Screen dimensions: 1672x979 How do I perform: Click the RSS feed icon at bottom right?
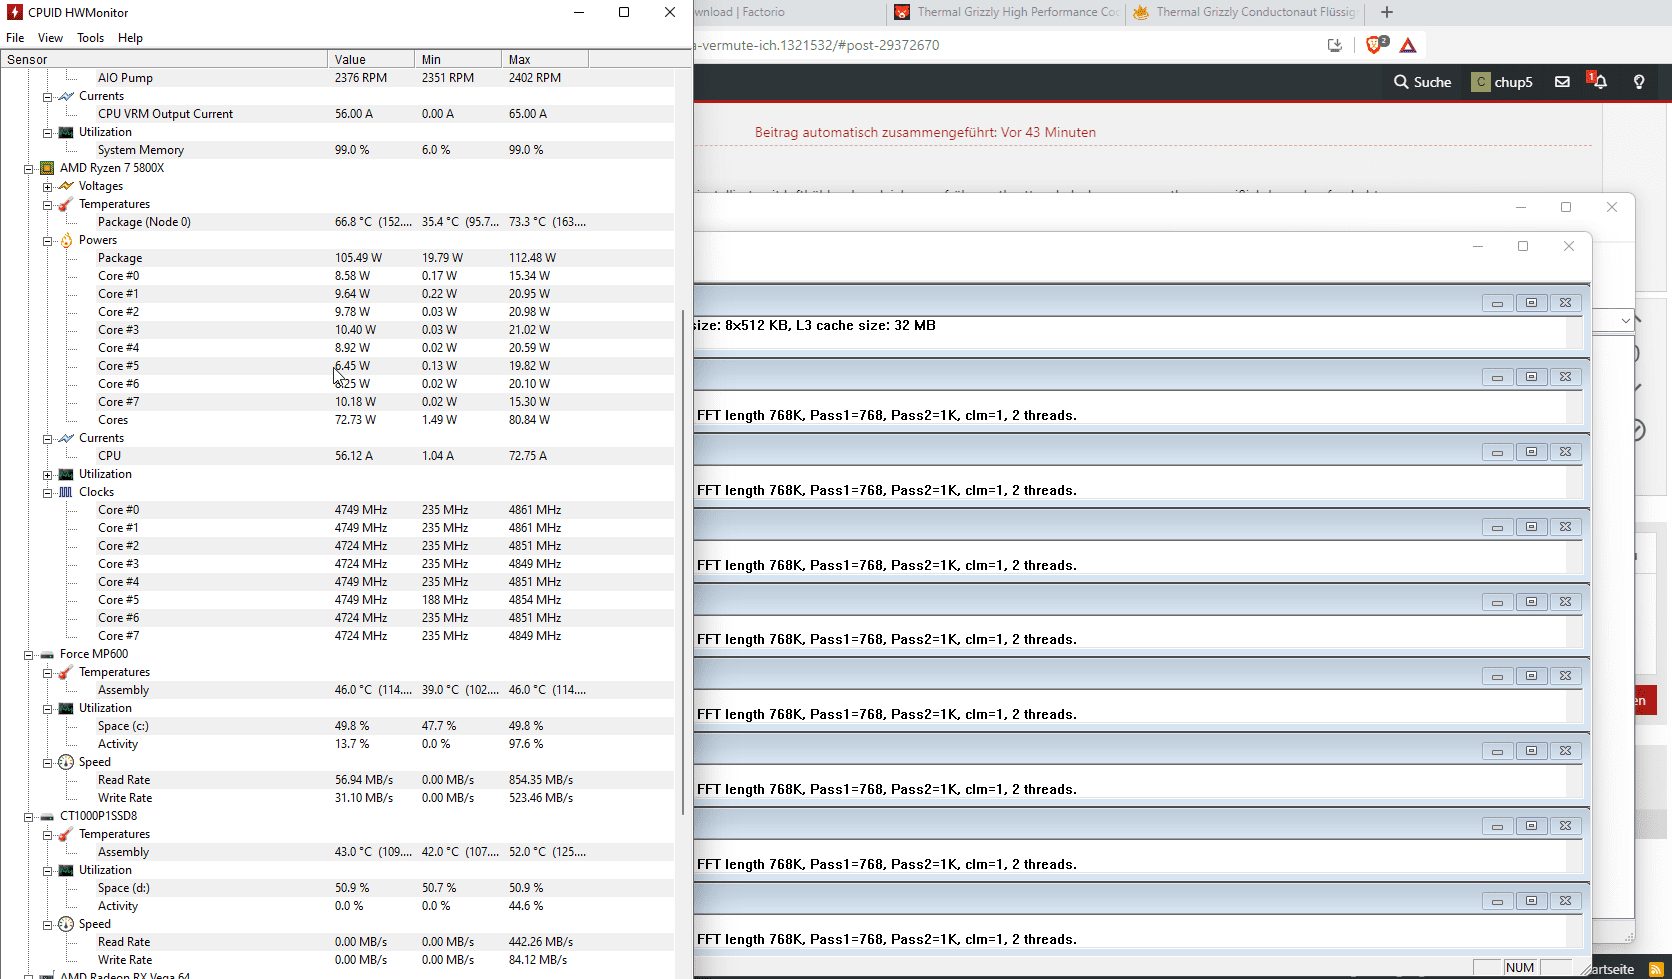point(1656,969)
